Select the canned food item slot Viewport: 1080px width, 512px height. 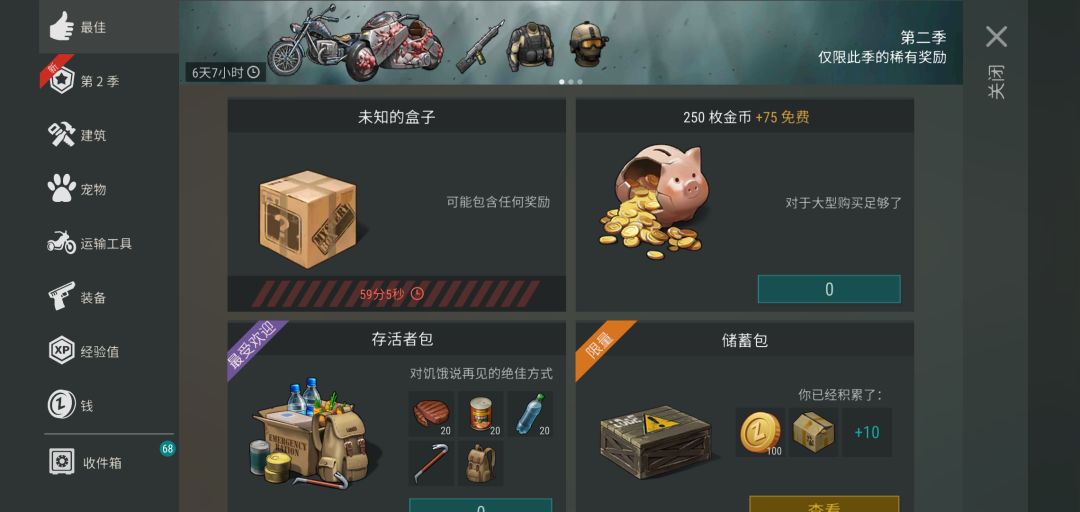481,414
